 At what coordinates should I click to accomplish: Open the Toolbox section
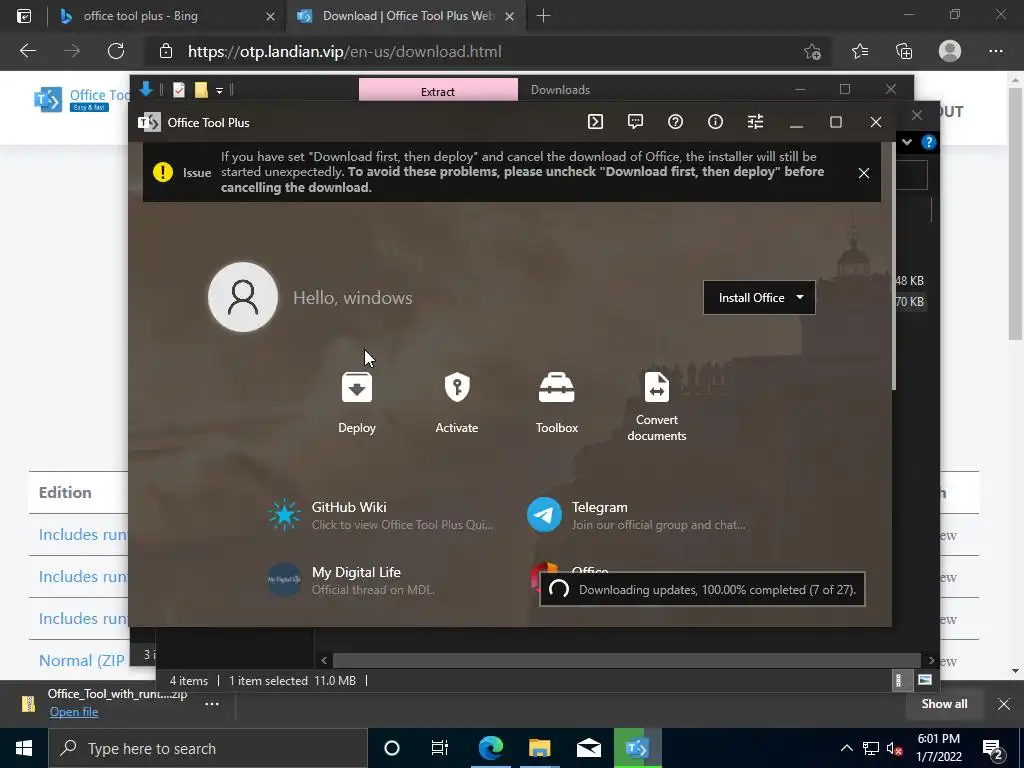tap(556, 403)
